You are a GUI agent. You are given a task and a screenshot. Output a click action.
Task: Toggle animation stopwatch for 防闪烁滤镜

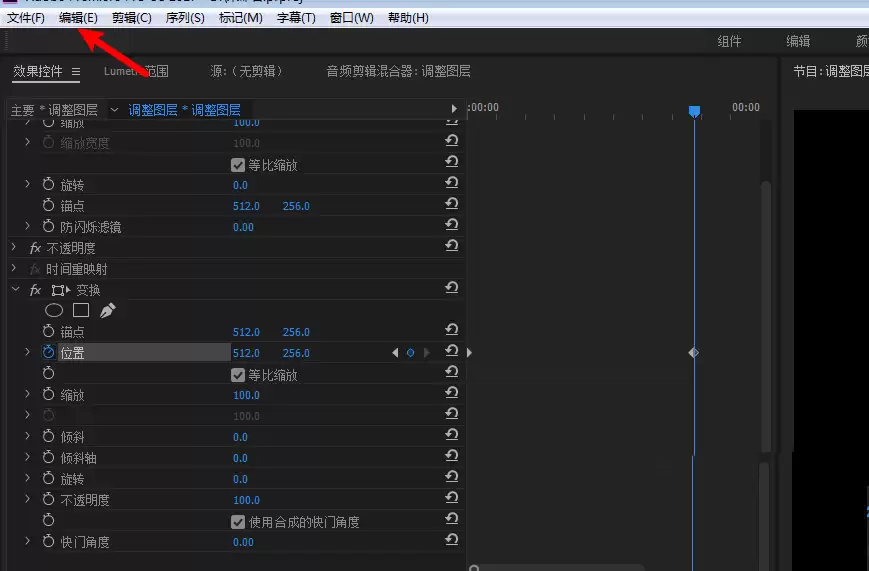[x=49, y=226]
